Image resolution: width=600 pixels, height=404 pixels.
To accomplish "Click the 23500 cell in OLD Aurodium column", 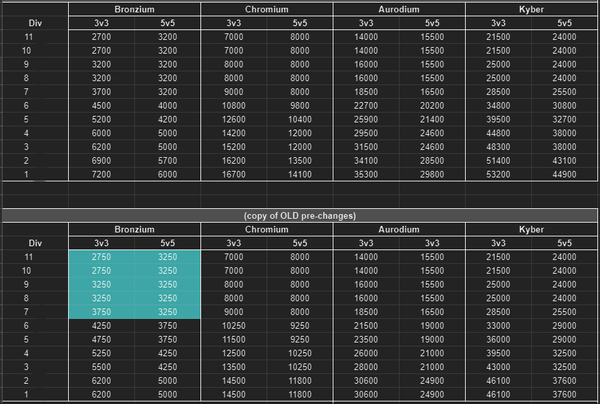I will point(366,340).
